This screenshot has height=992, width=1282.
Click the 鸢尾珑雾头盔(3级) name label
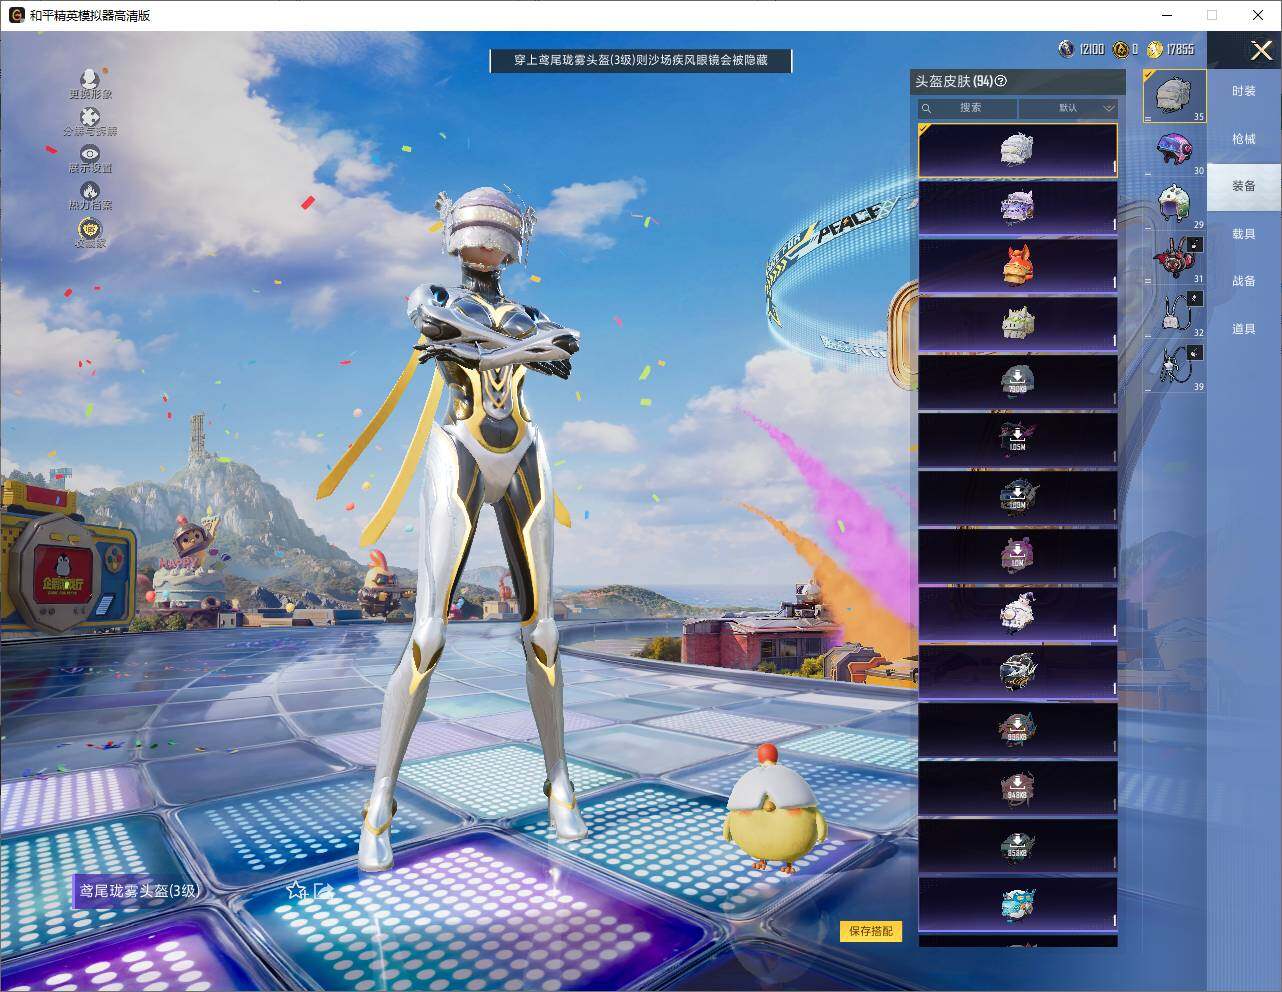[x=139, y=890]
